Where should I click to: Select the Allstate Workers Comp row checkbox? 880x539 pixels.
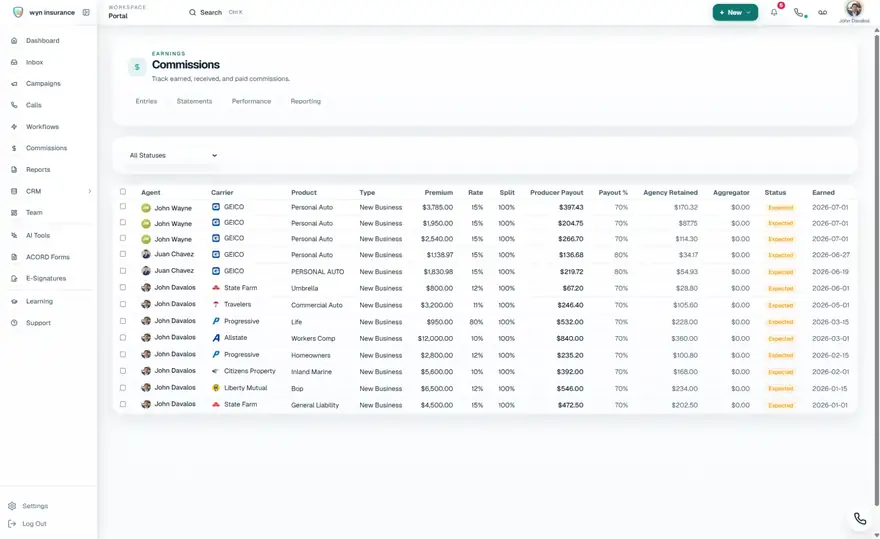pos(123,337)
